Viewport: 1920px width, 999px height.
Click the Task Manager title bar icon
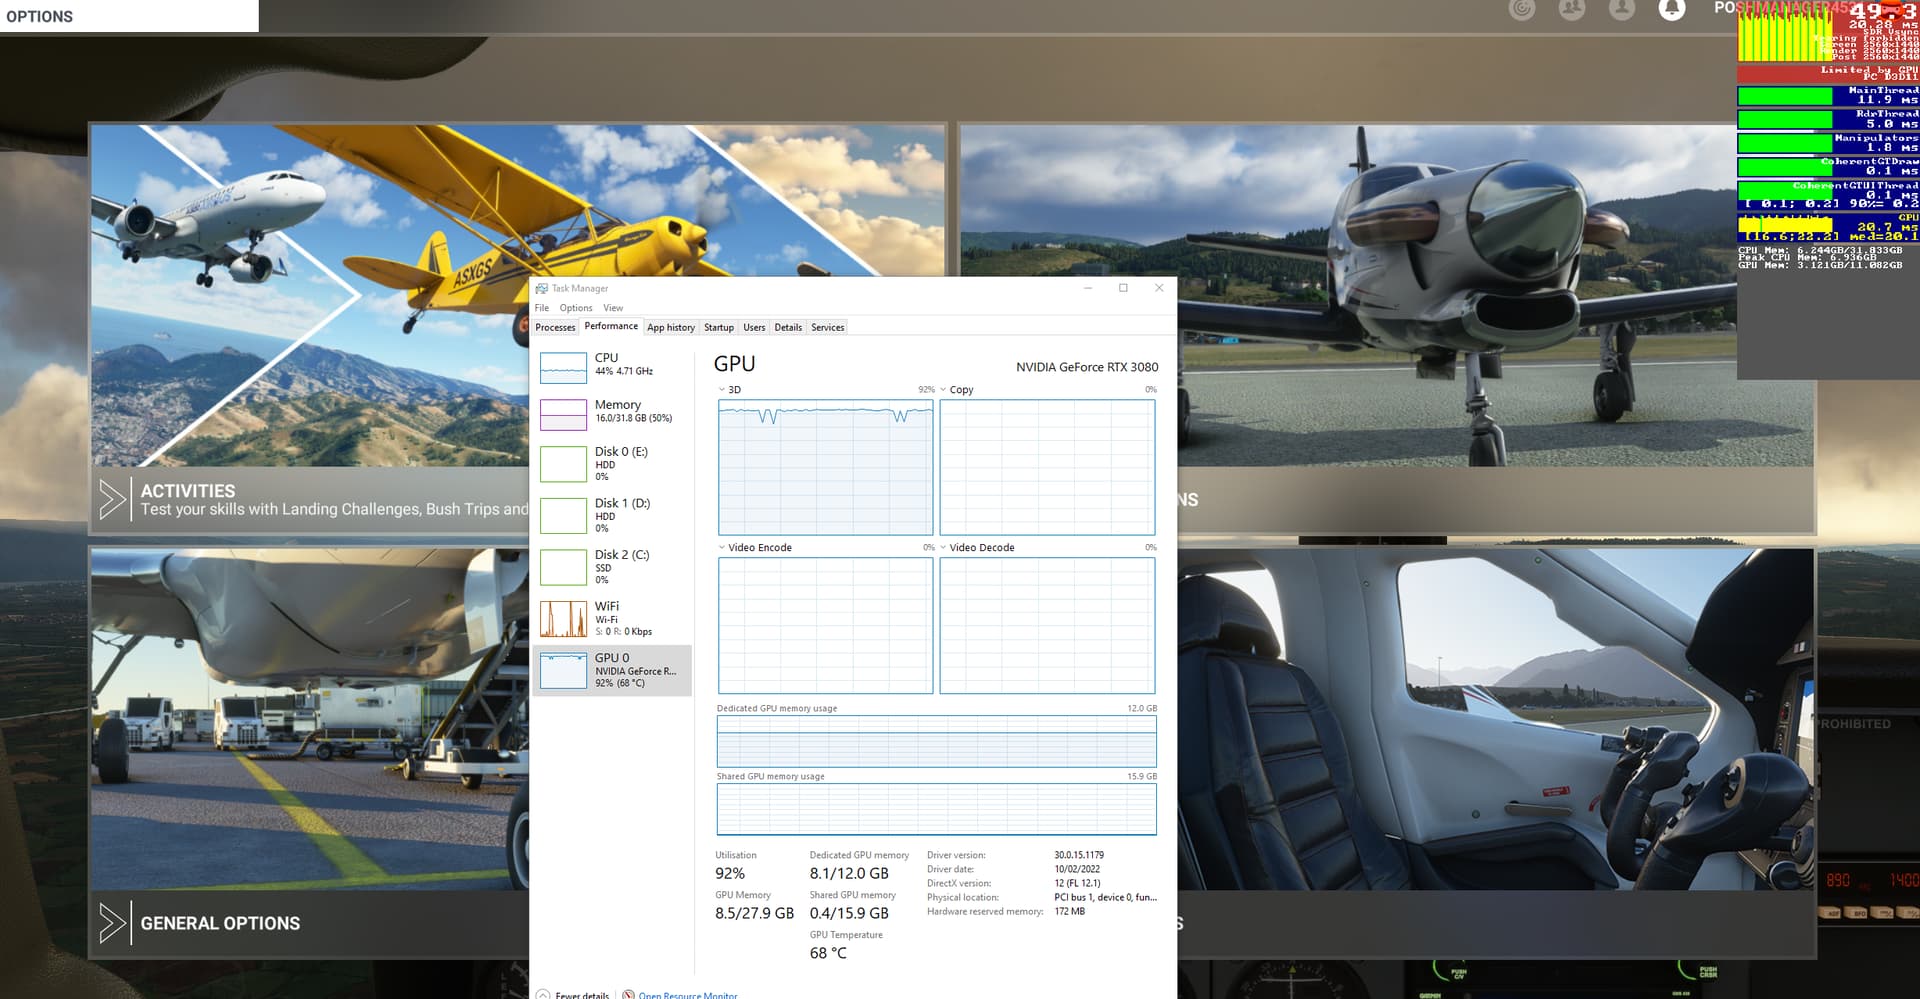541,288
